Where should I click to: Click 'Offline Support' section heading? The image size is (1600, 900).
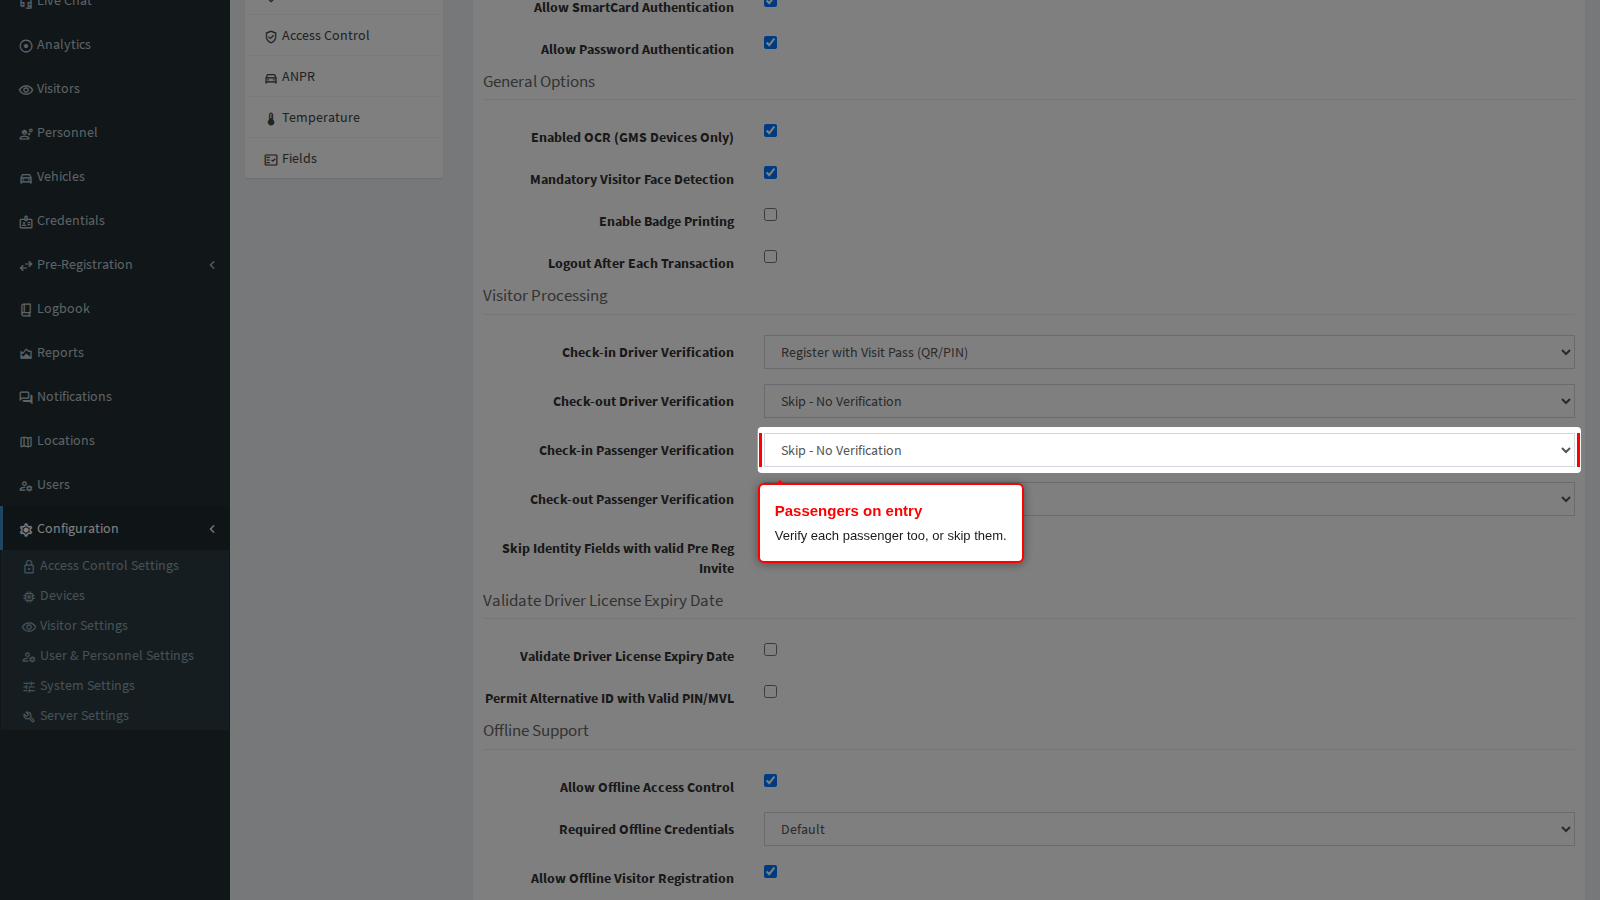[x=536, y=731]
